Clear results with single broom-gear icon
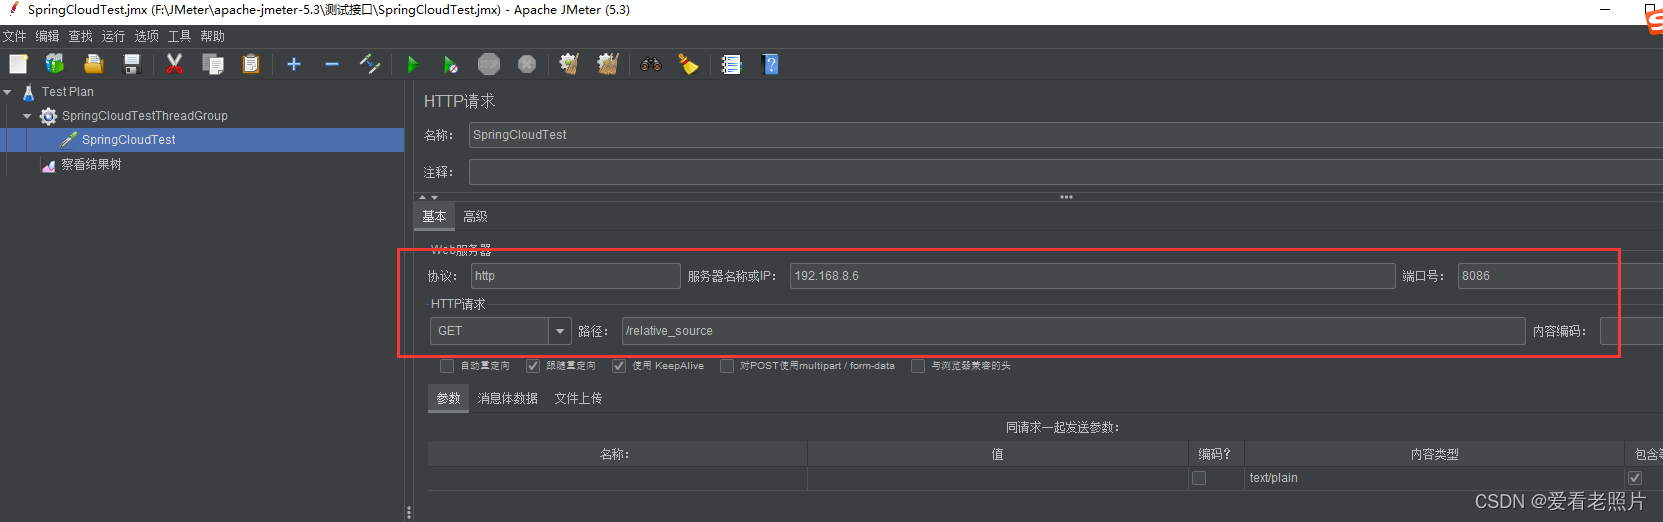Screen dimensions: 1663x522 (x=569, y=64)
